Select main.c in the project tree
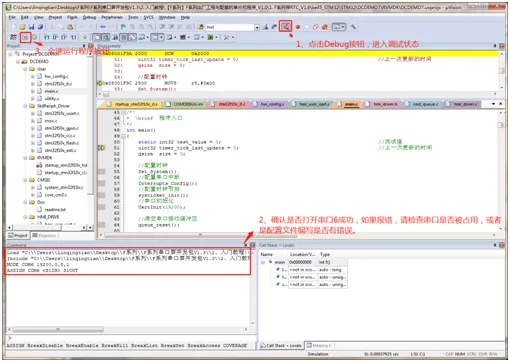510x362 pixels. coord(51,91)
